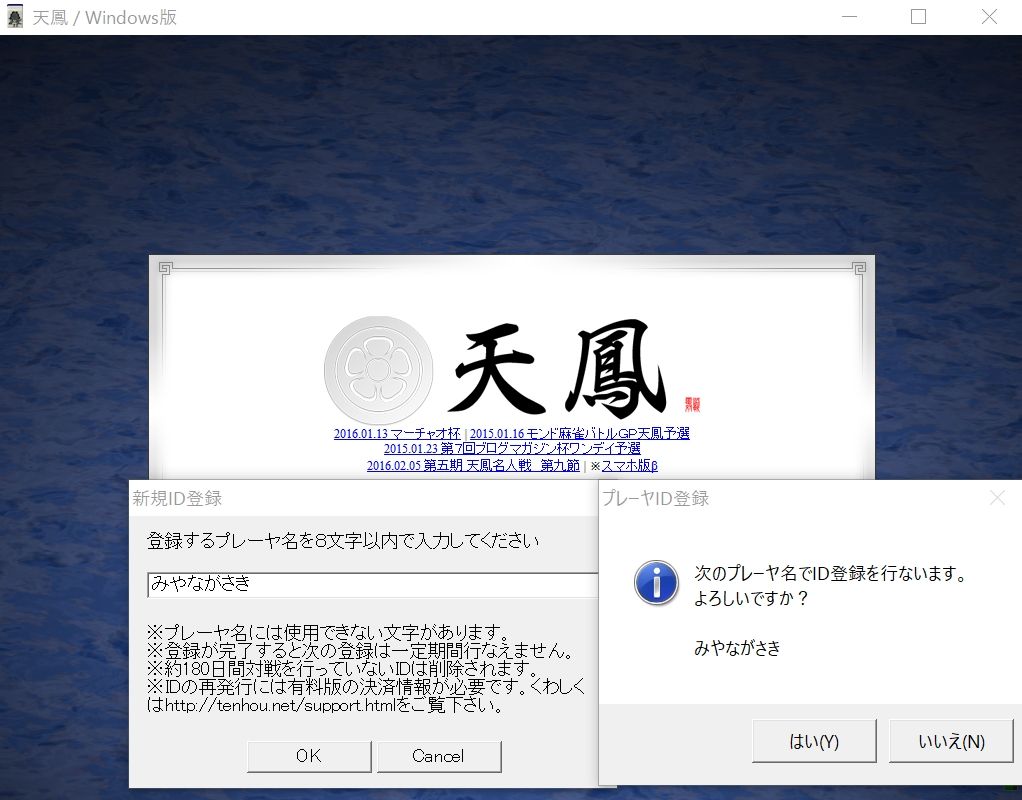Close the プレーヤID登録 confirmation dialog
The image size is (1022, 800).
click(x=997, y=499)
